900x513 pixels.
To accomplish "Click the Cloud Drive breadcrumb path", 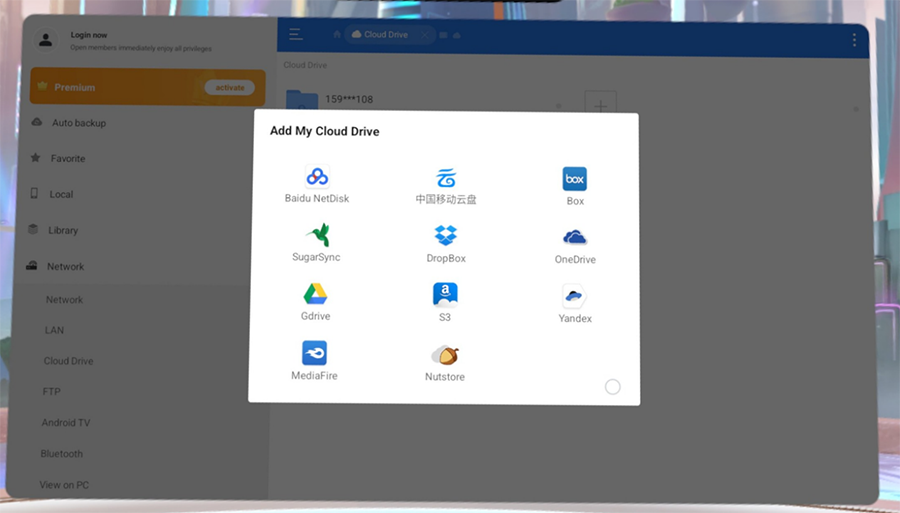I will coord(305,65).
